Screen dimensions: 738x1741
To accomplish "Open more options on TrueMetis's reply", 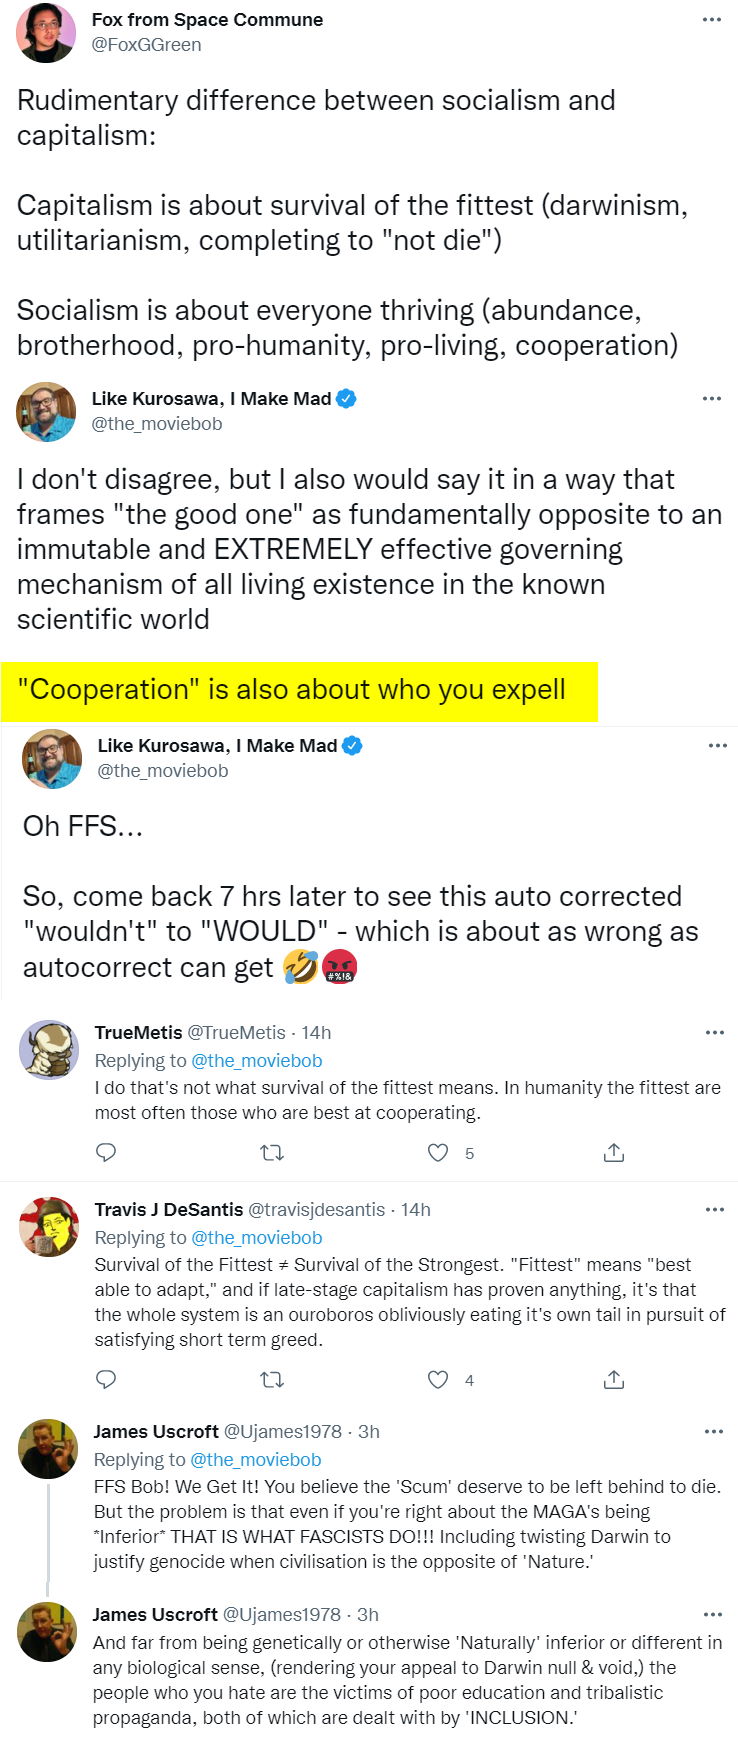I will 714,1032.
